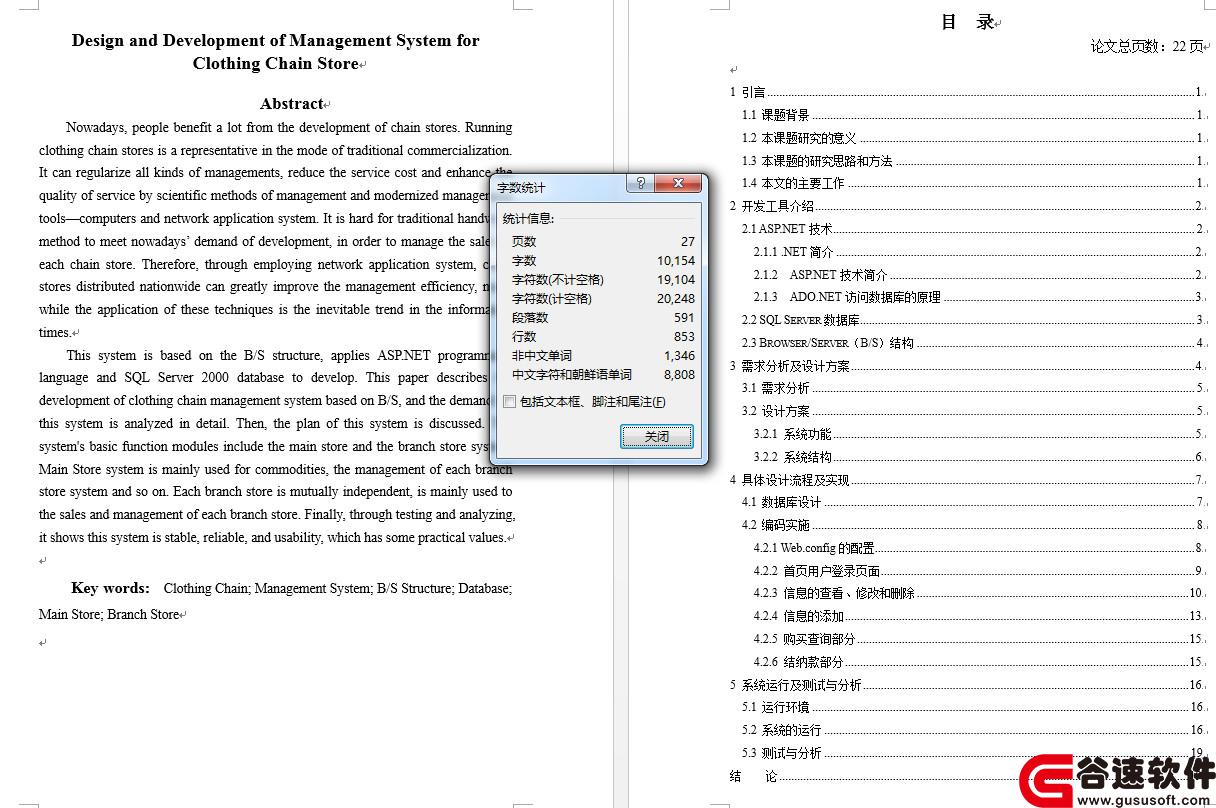1216x808 pixels.
Task: Click the 中文字符和朝鲜语单词 value 8,808
Action: pyautogui.click(x=679, y=374)
